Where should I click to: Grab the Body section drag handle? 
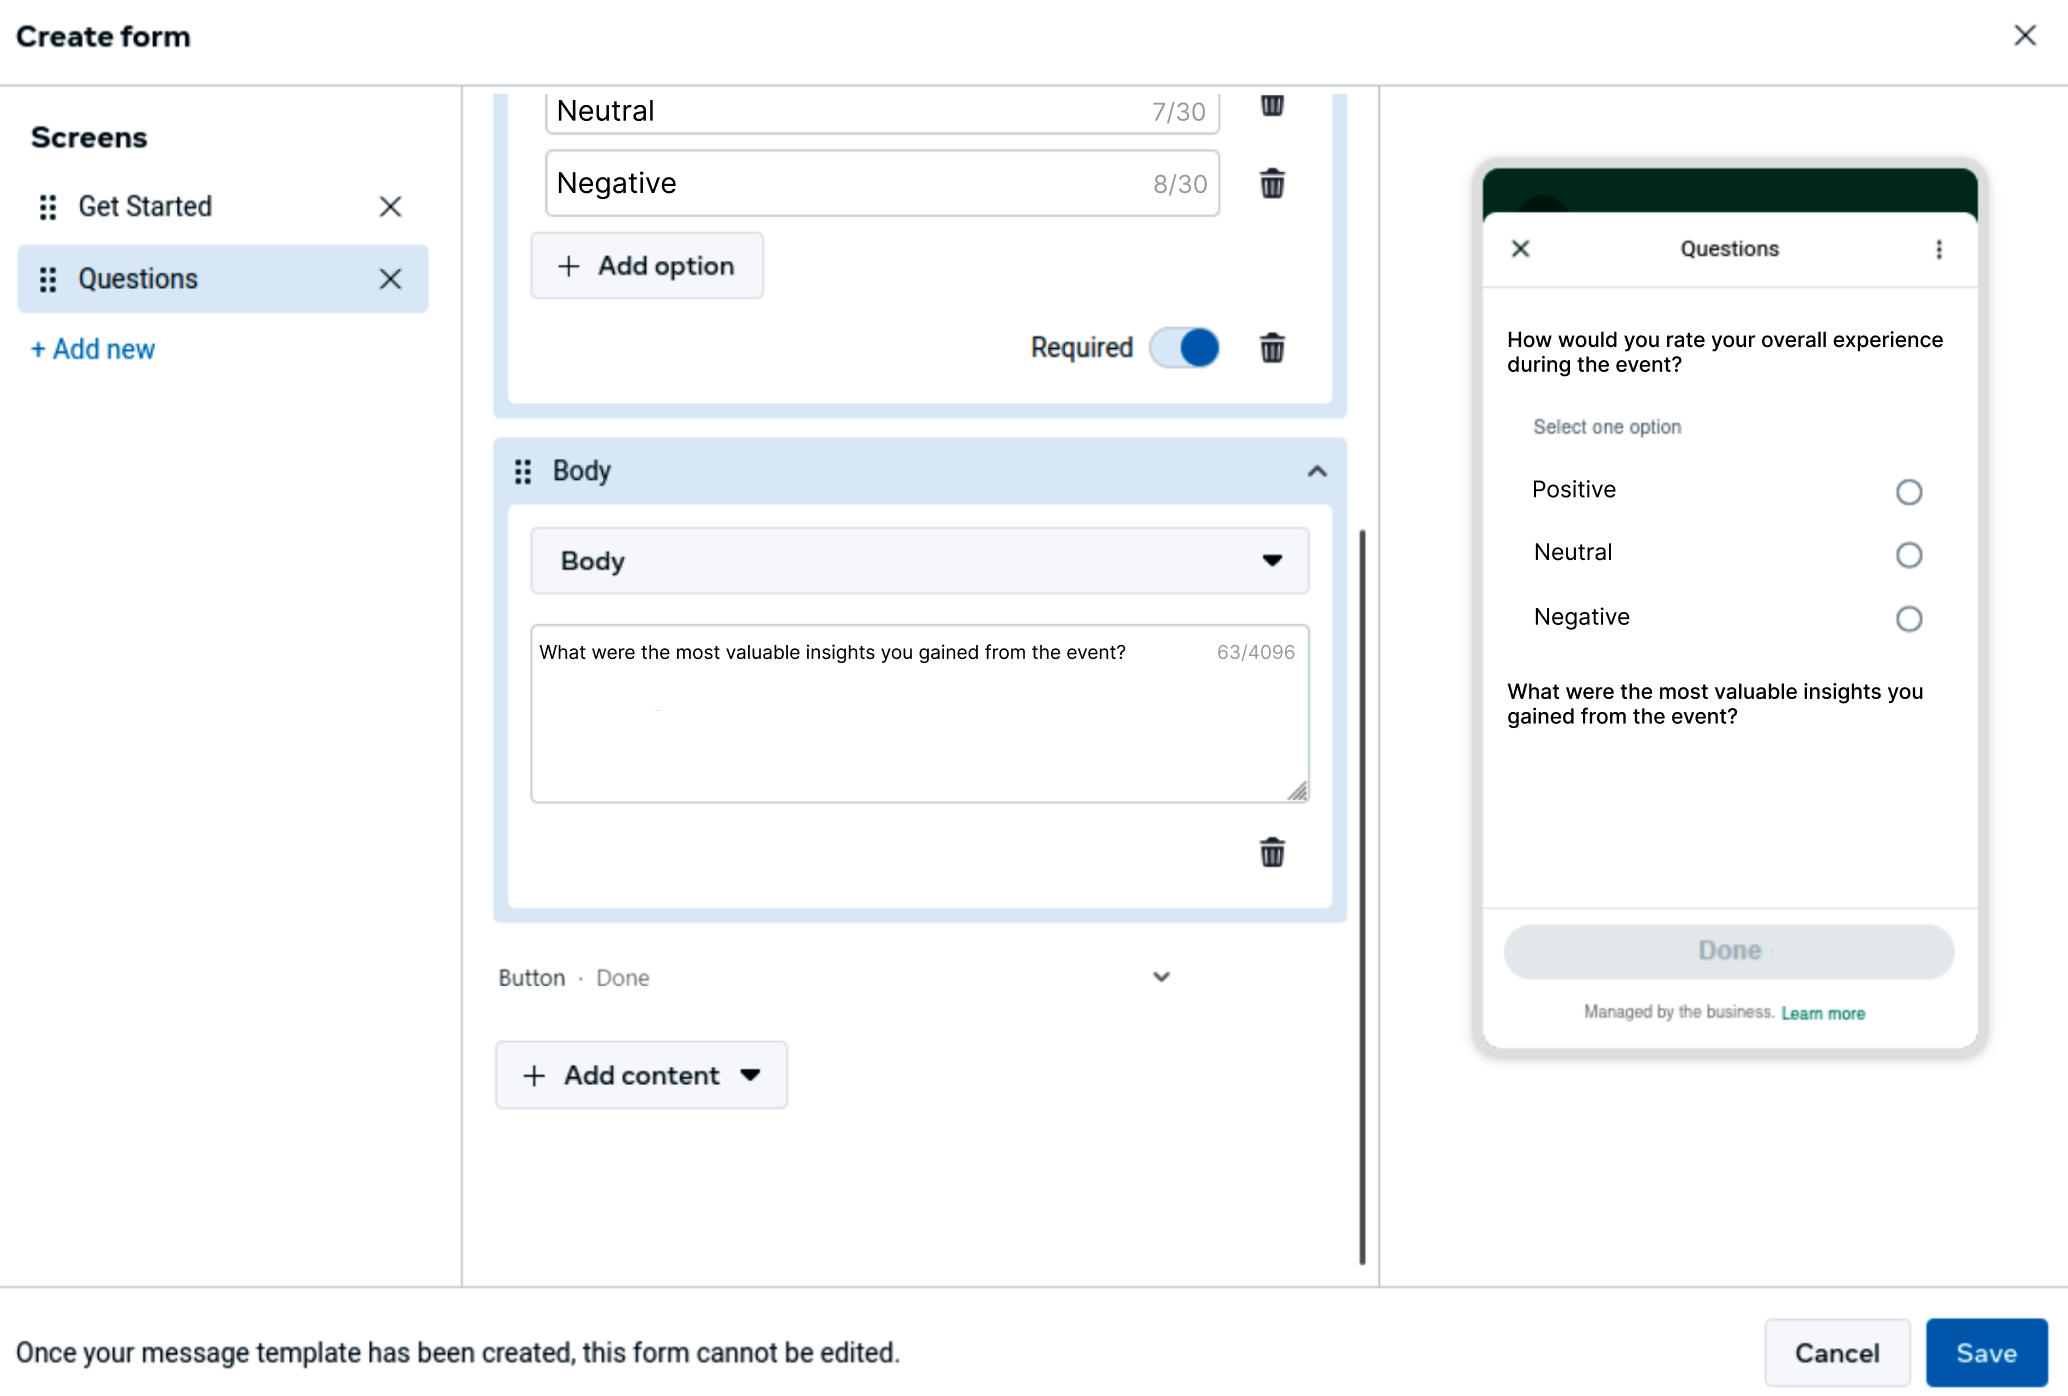coord(523,471)
